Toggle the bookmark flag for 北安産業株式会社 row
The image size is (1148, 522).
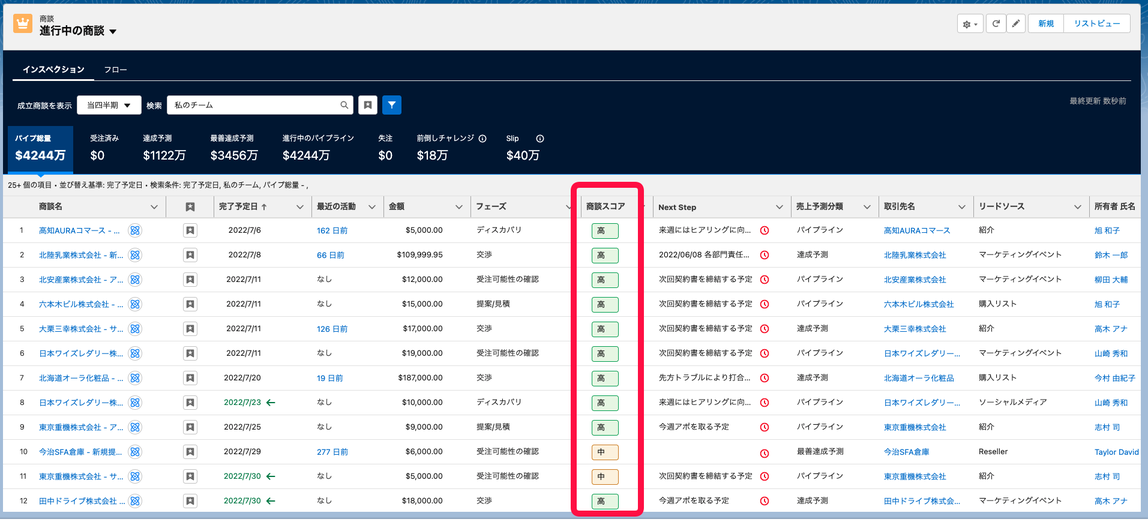coord(190,280)
